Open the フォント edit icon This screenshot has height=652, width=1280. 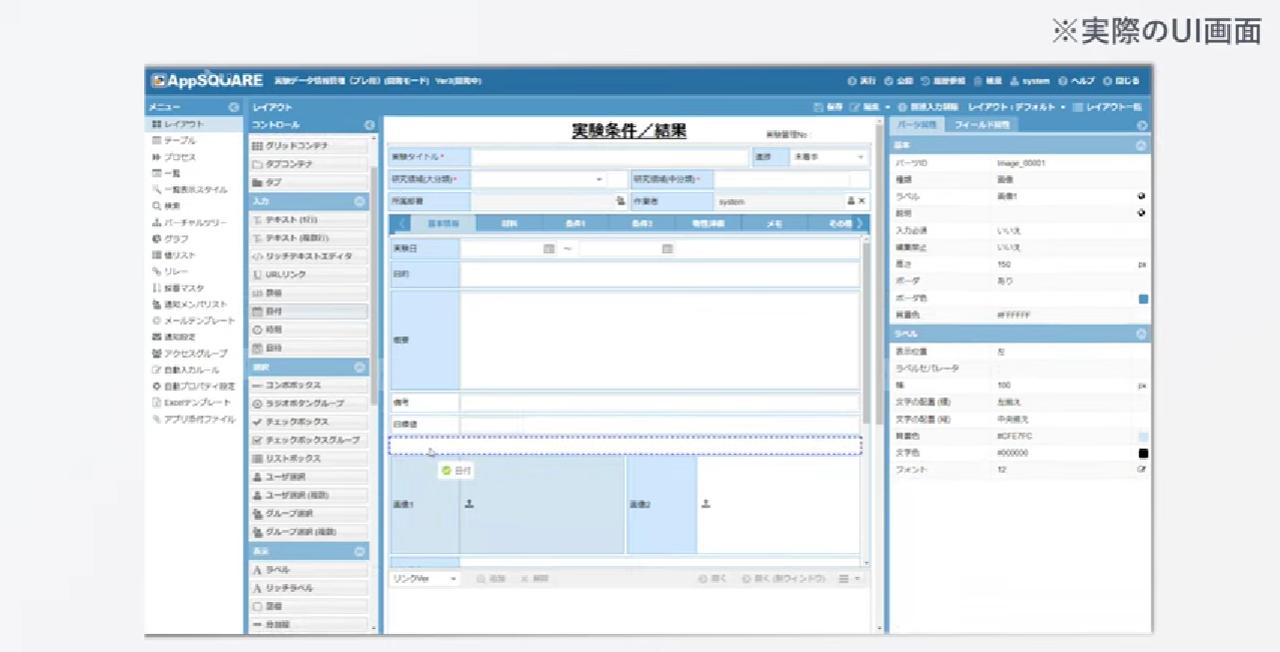coord(1142,469)
